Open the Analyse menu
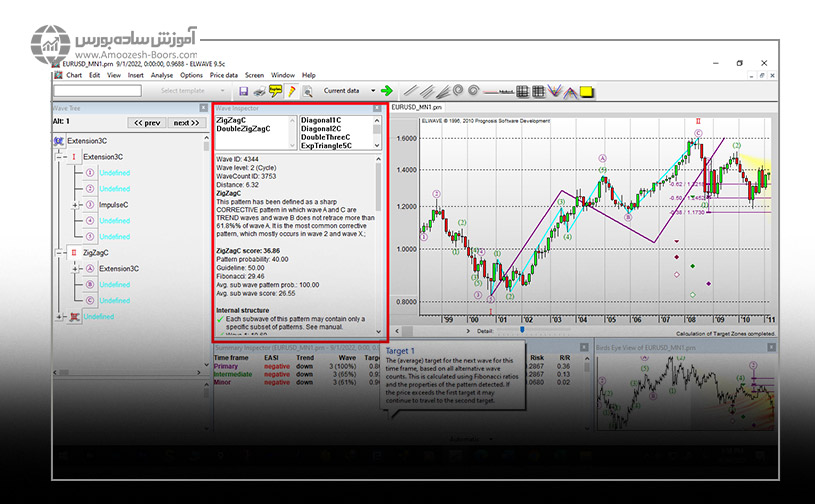The image size is (815, 504). click(162, 75)
